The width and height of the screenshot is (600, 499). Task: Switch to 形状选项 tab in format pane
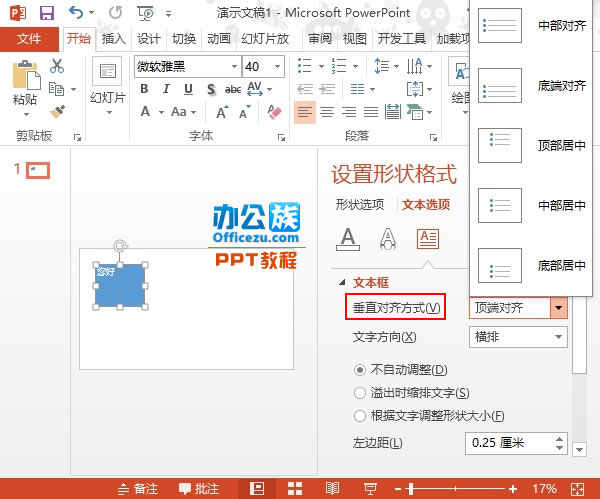click(359, 205)
